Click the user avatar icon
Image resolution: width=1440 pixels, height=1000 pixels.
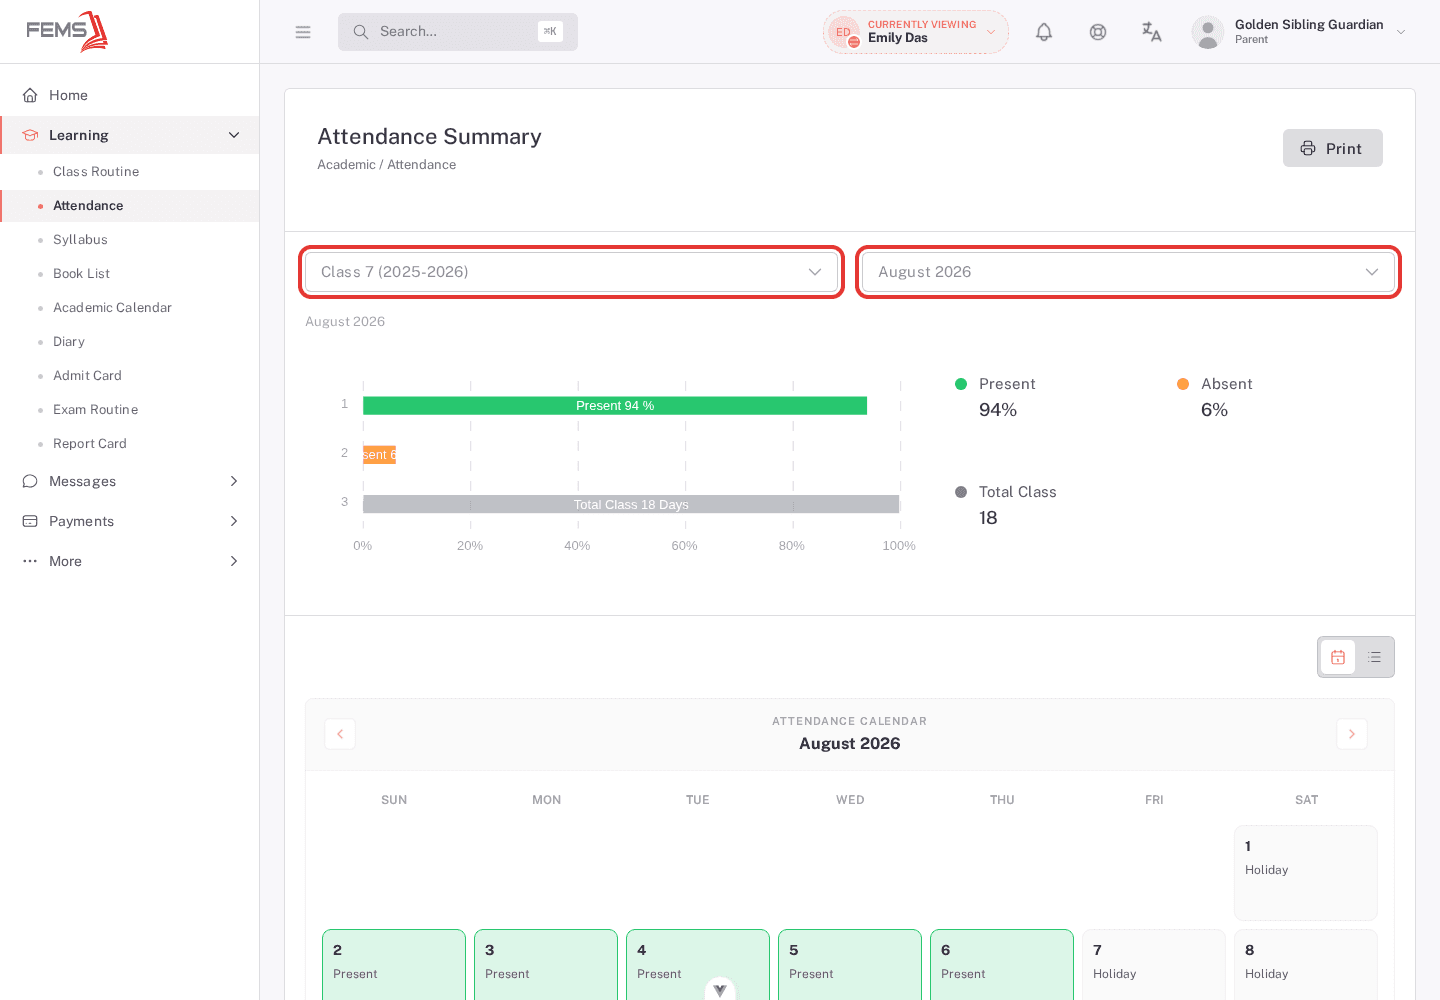pos(1208,32)
